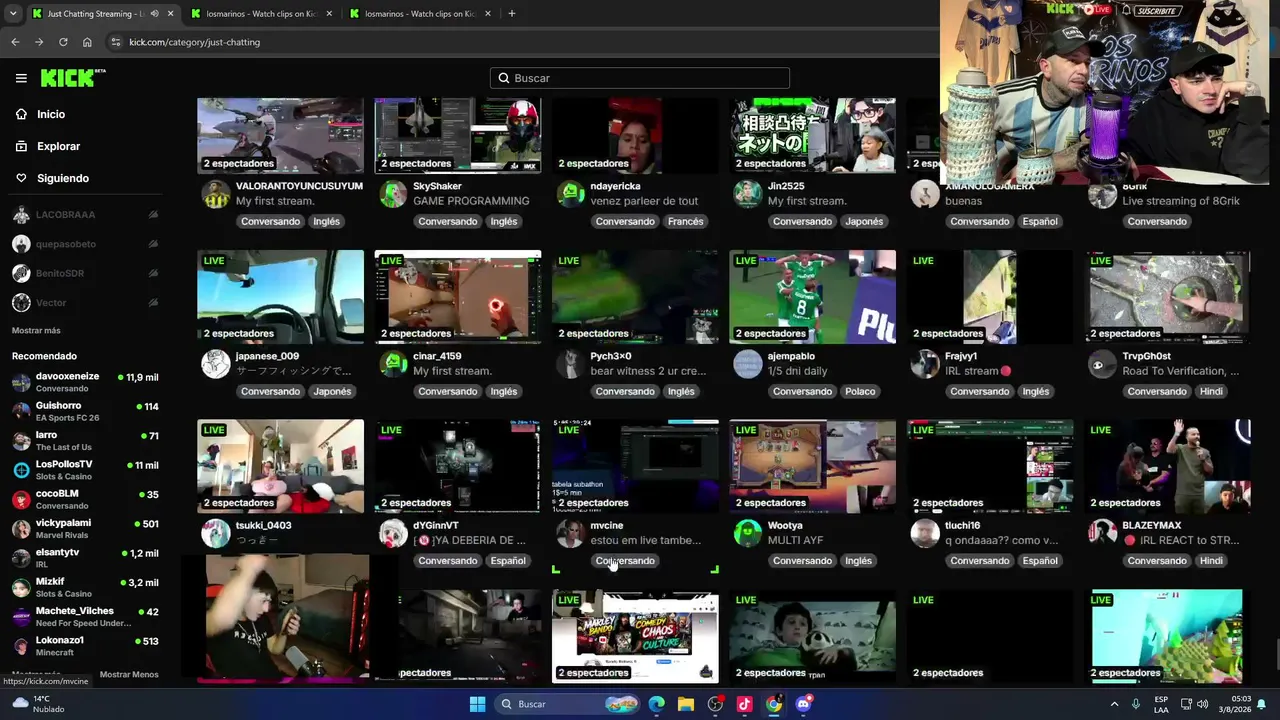Switch to OBS Studio in the taskbar
The width and height of the screenshot is (1280, 720).
click(715, 704)
